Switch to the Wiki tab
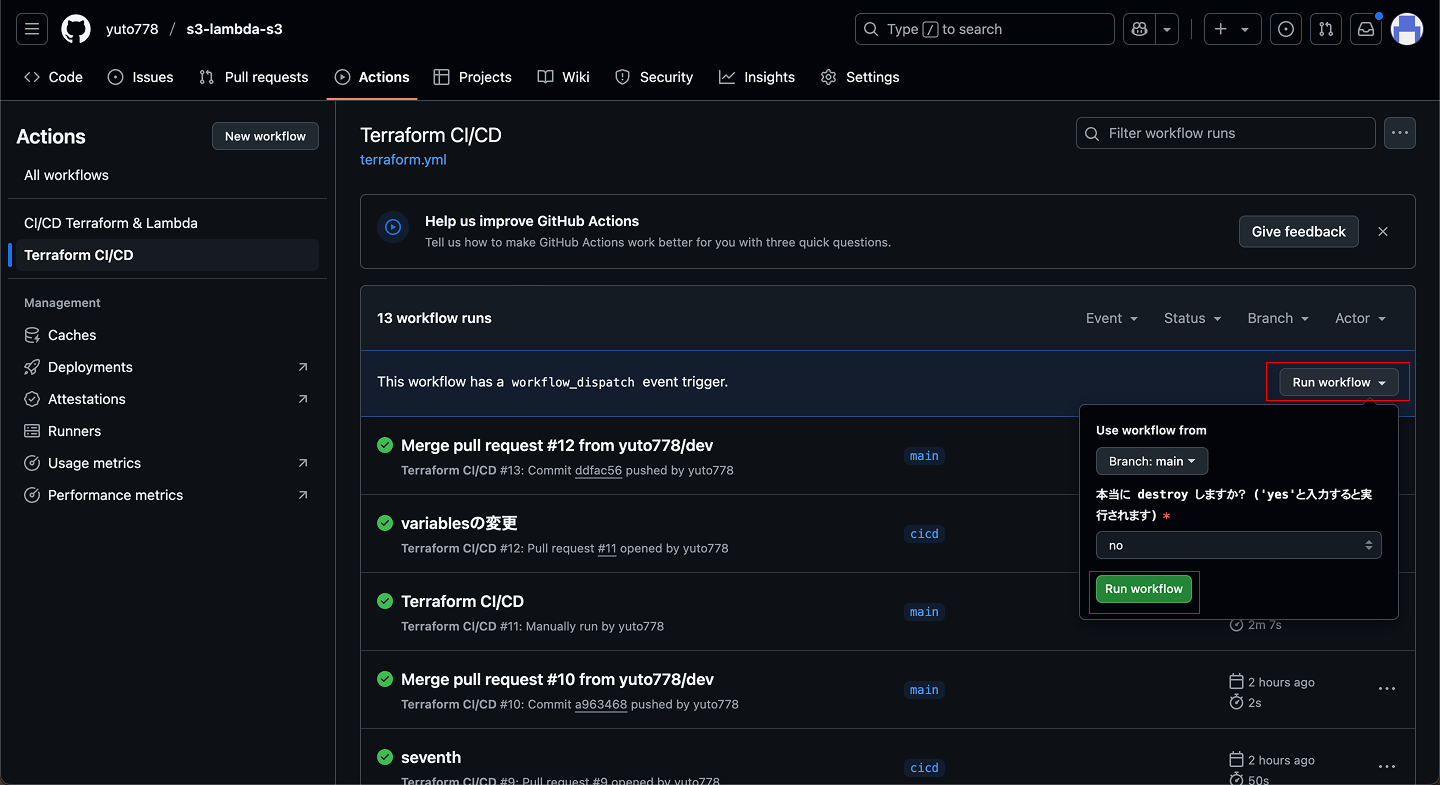 tap(563, 77)
